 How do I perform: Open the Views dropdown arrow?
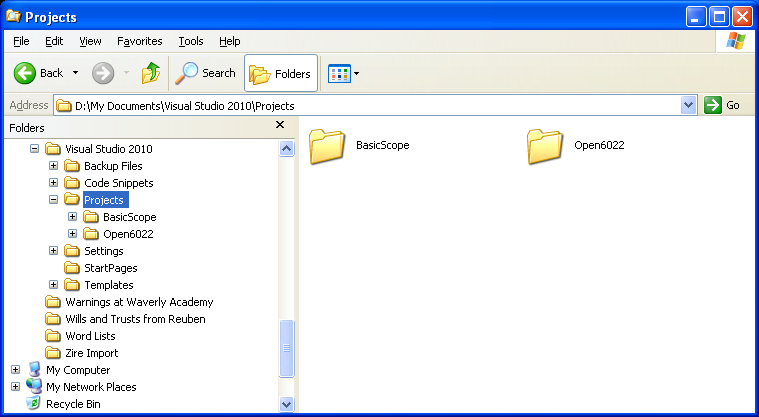tap(357, 74)
